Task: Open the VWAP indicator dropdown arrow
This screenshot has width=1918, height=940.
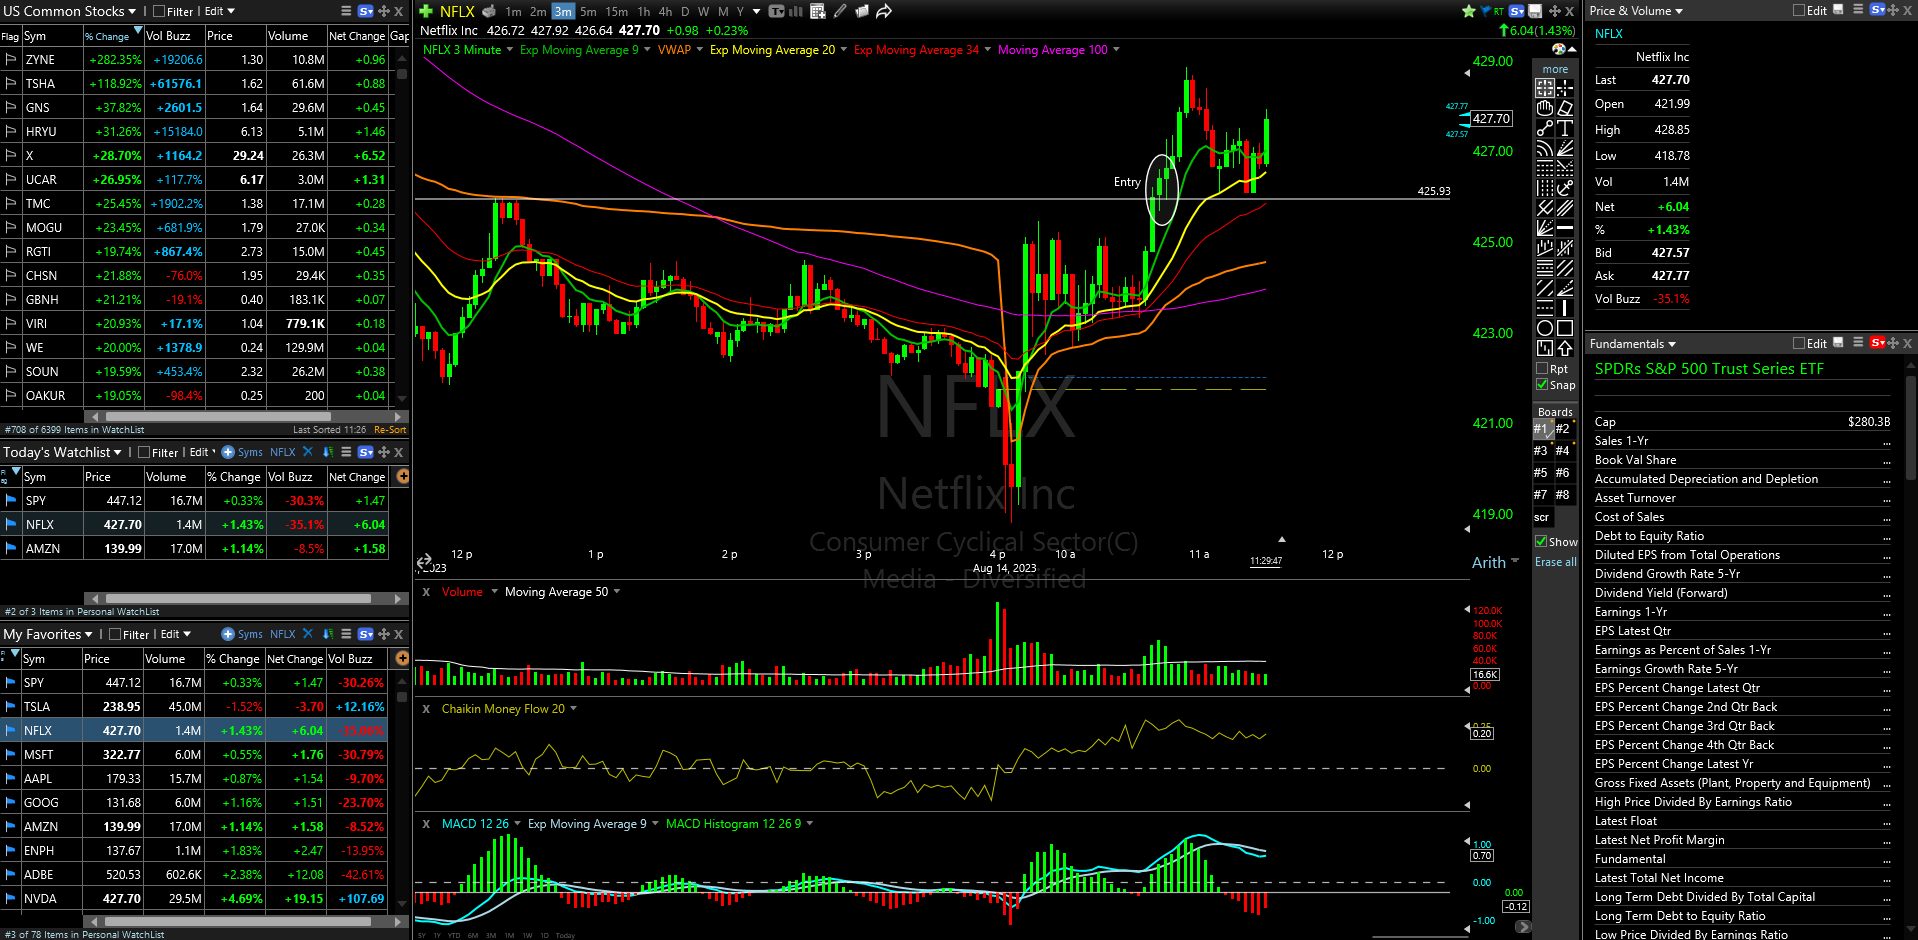Action: tap(699, 50)
